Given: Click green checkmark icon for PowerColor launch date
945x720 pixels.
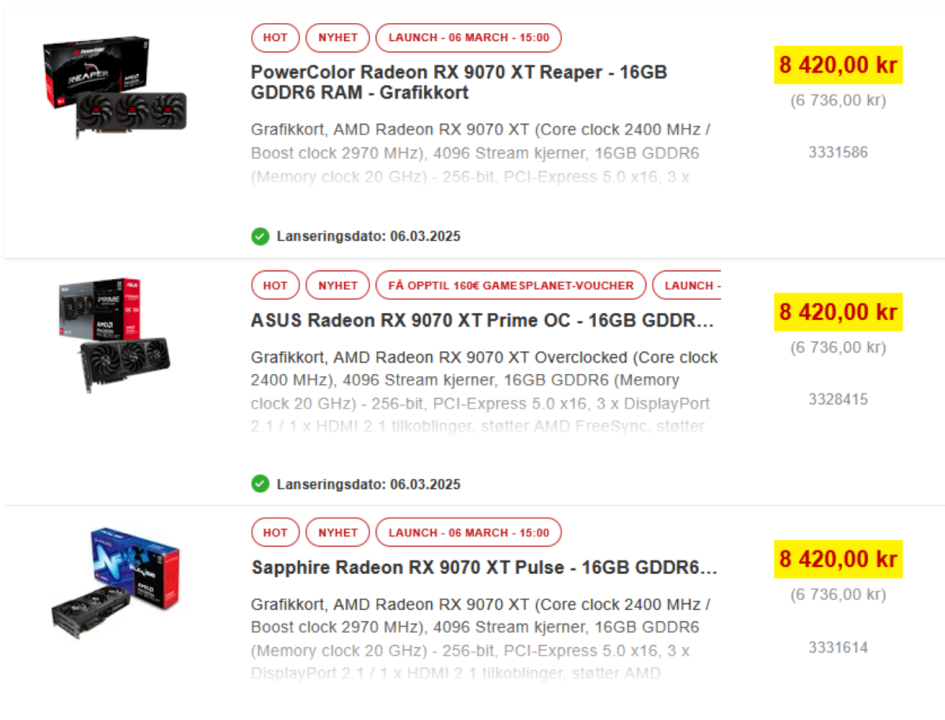Looking at the screenshot, I should pyautogui.click(x=260, y=236).
